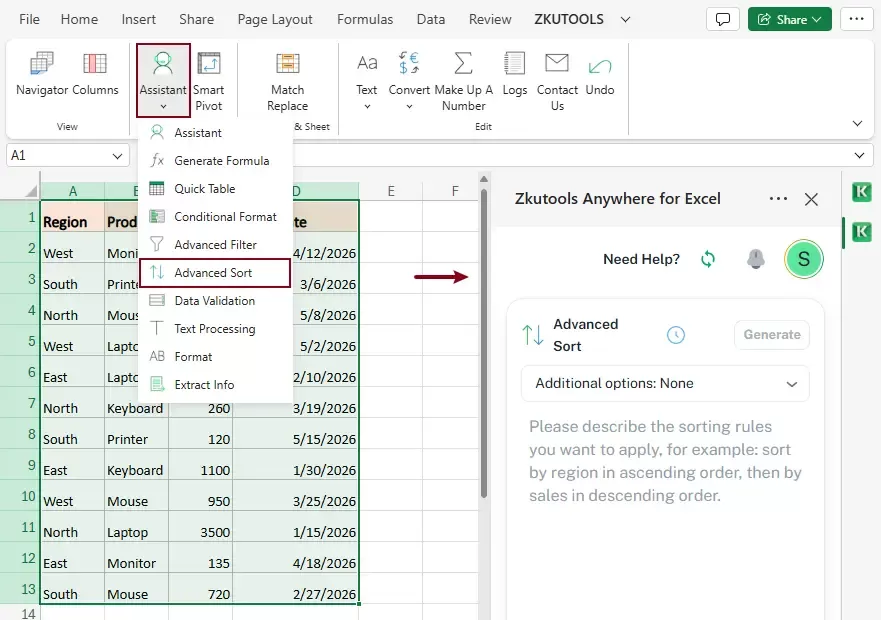
Task: Switch to the Insert tab
Action: (x=138, y=19)
